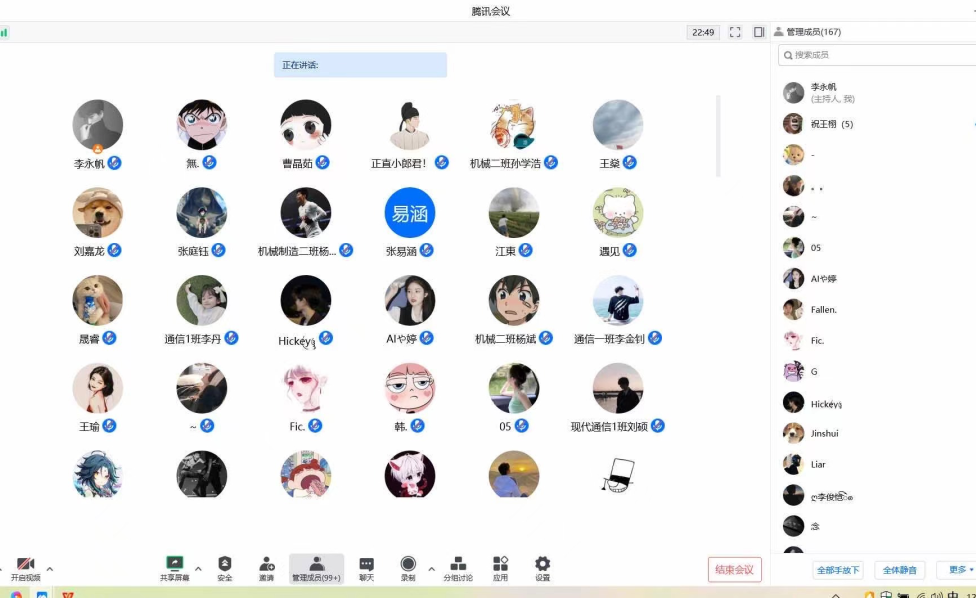This screenshot has height=598, width=976.
Task: Click the 邀请 (Invite) icon
Action: coord(267,567)
